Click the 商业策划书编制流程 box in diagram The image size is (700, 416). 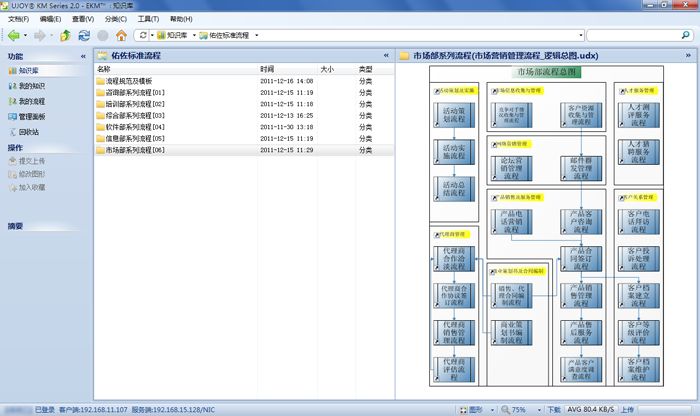click(512, 333)
